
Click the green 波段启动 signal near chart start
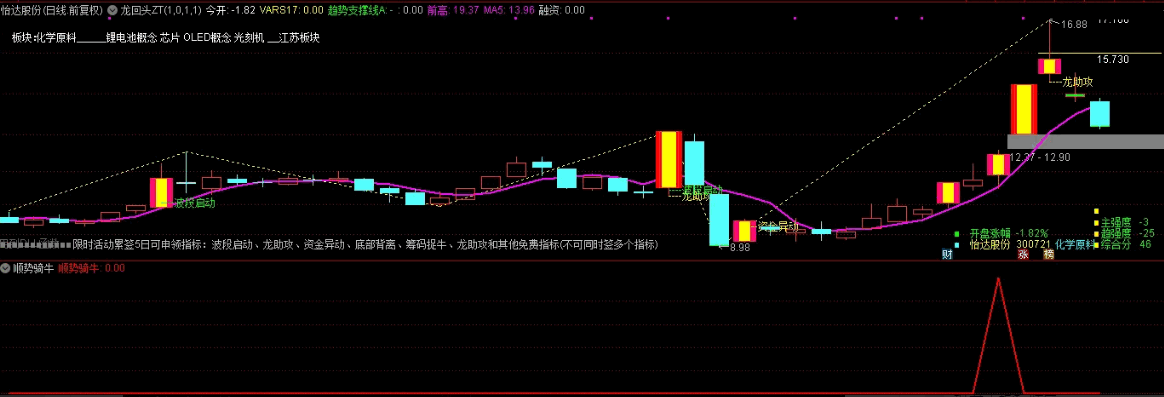195,203
